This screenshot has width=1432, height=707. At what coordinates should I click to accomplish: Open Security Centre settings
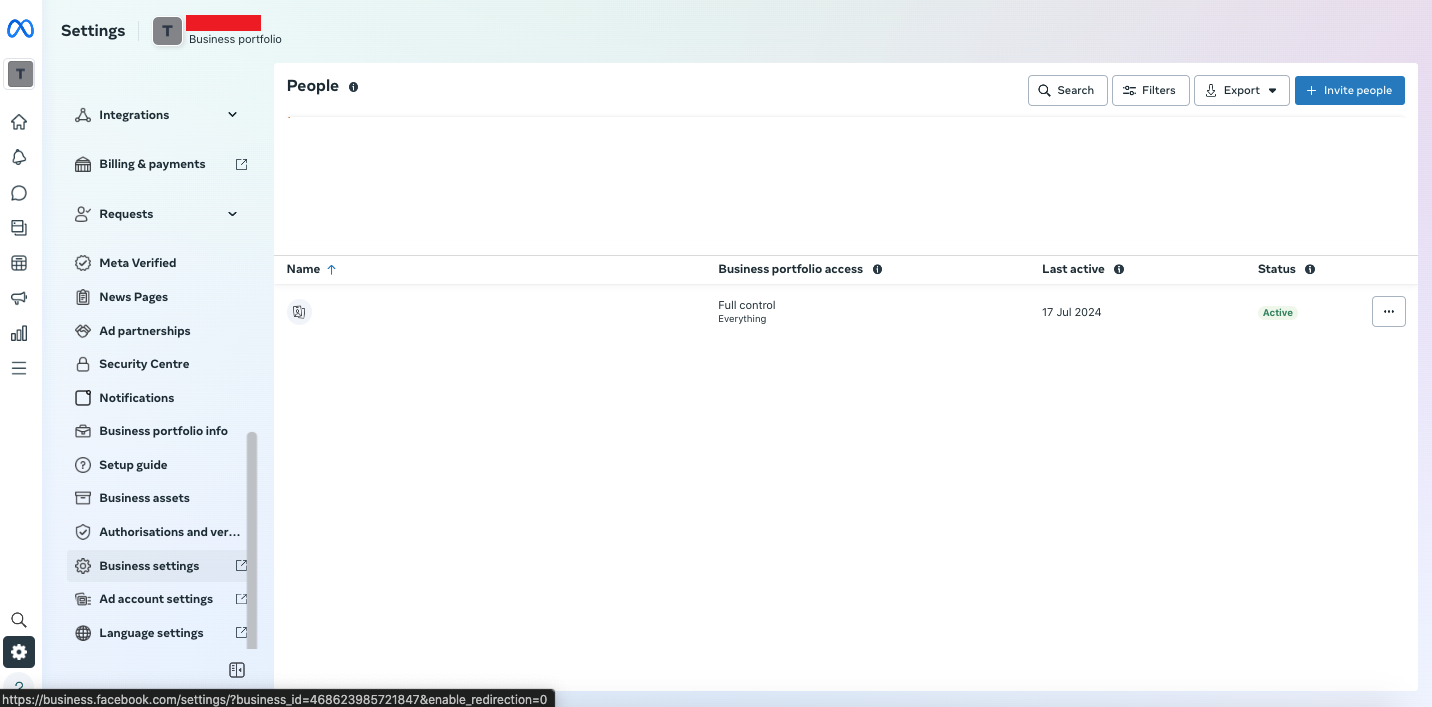(x=144, y=364)
